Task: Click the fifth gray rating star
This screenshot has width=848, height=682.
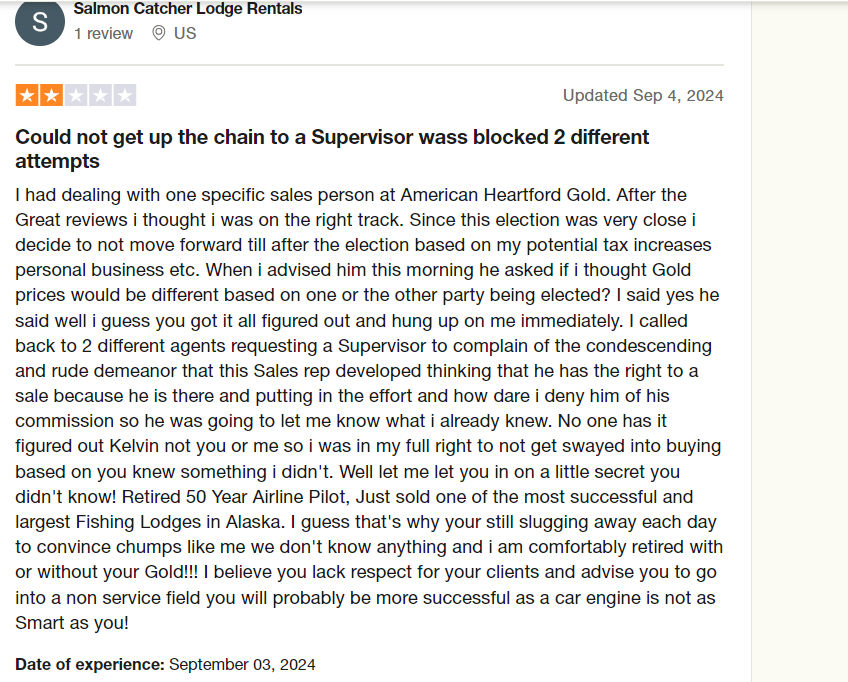Action: (124, 96)
